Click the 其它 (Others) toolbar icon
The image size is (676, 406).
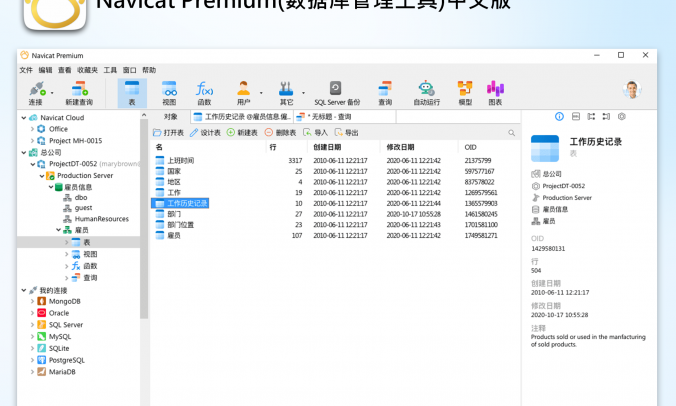286,92
